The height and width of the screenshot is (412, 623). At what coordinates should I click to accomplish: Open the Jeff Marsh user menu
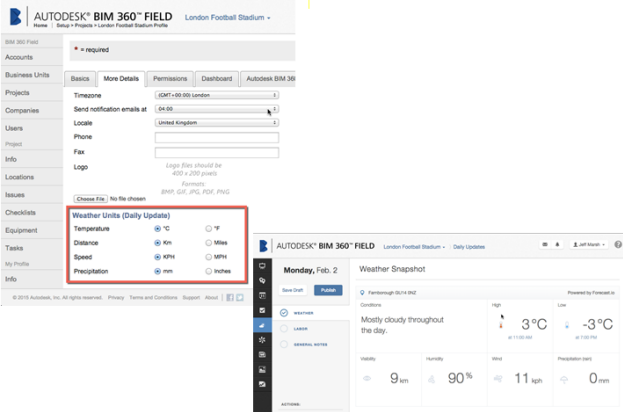click(x=589, y=244)
